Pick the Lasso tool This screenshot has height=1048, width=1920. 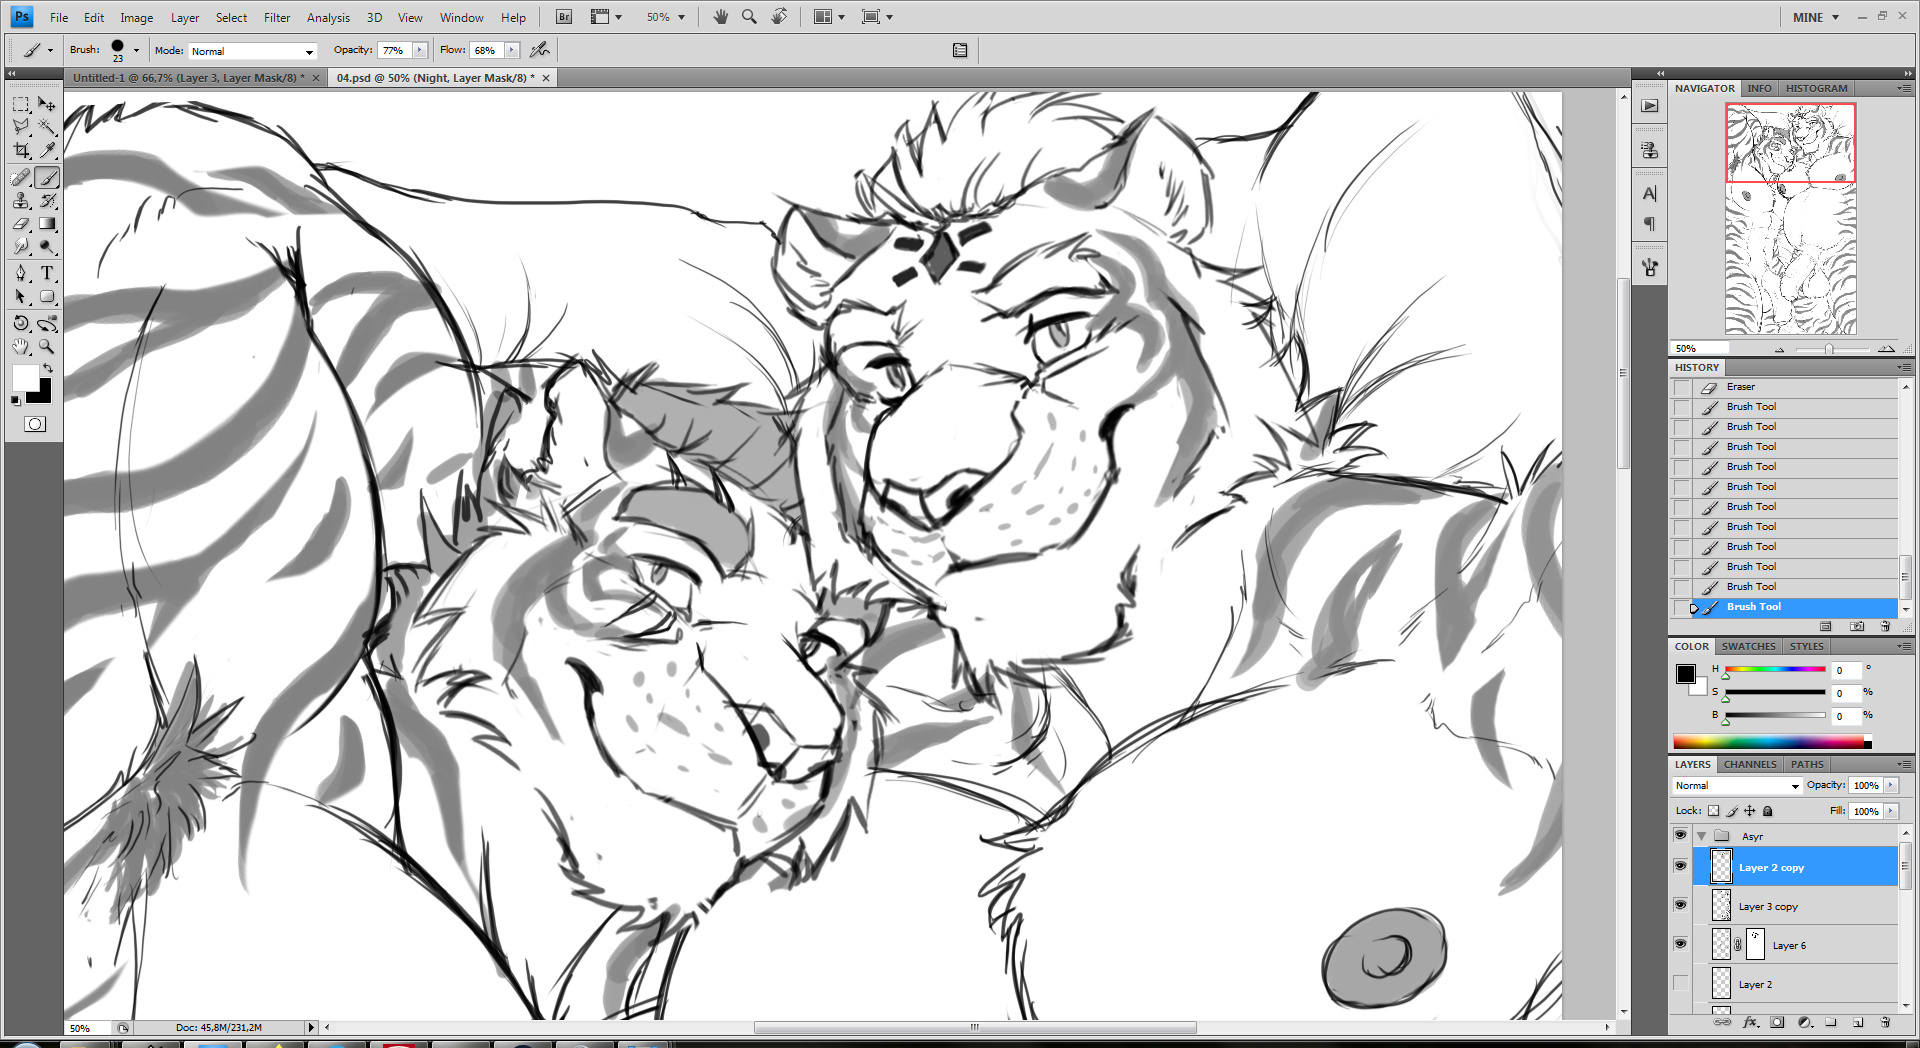tap(21, 127)
